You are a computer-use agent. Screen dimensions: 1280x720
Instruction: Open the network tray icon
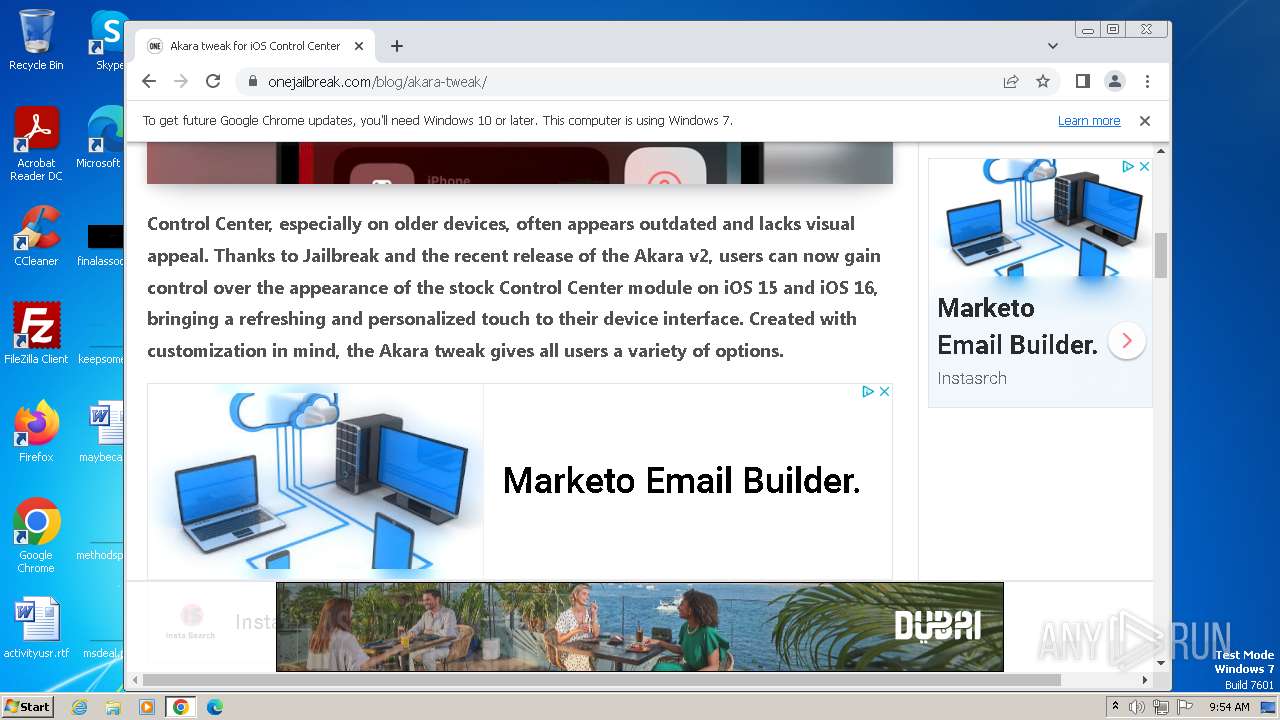coord(1161,707)
